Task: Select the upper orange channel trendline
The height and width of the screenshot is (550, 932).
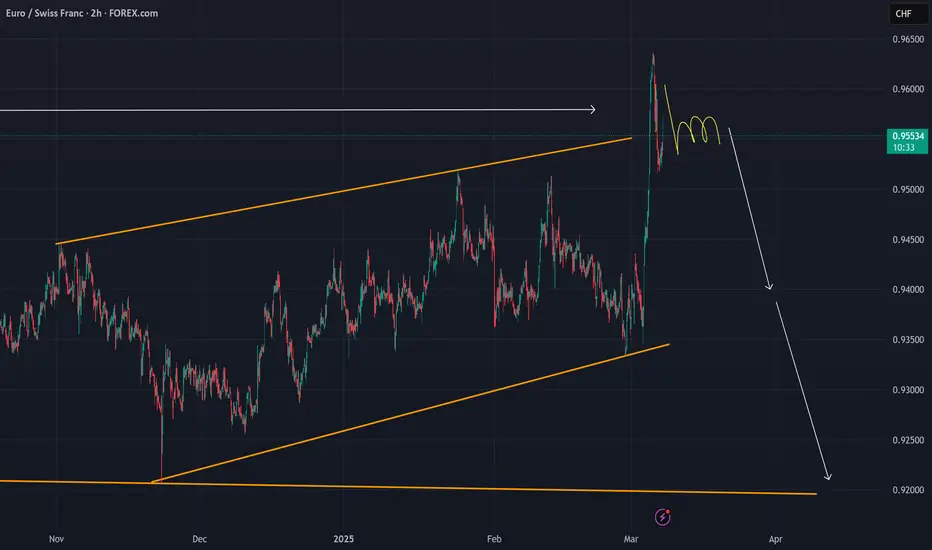Action: pyautogui.click(x=344, y=191)
